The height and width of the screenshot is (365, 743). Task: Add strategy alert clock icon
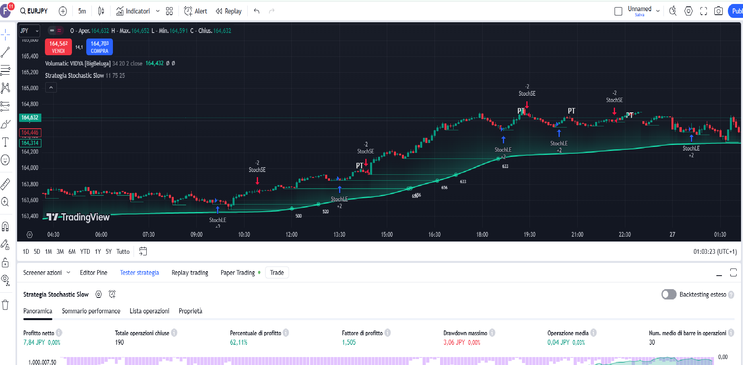click(112, 295)
